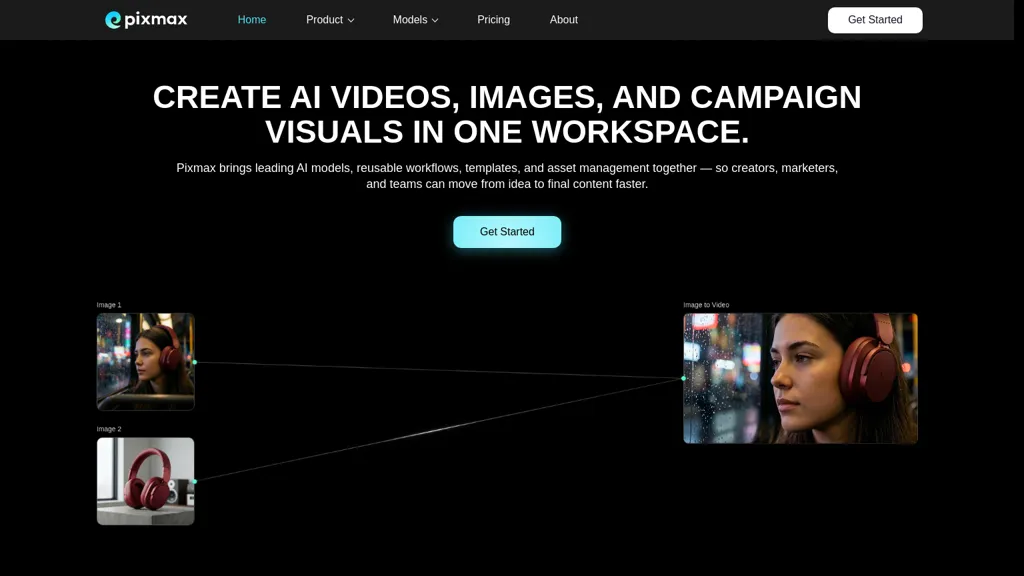This screenshot has height=576, width=1024.
Task: Open the About page
Action: 564,20
